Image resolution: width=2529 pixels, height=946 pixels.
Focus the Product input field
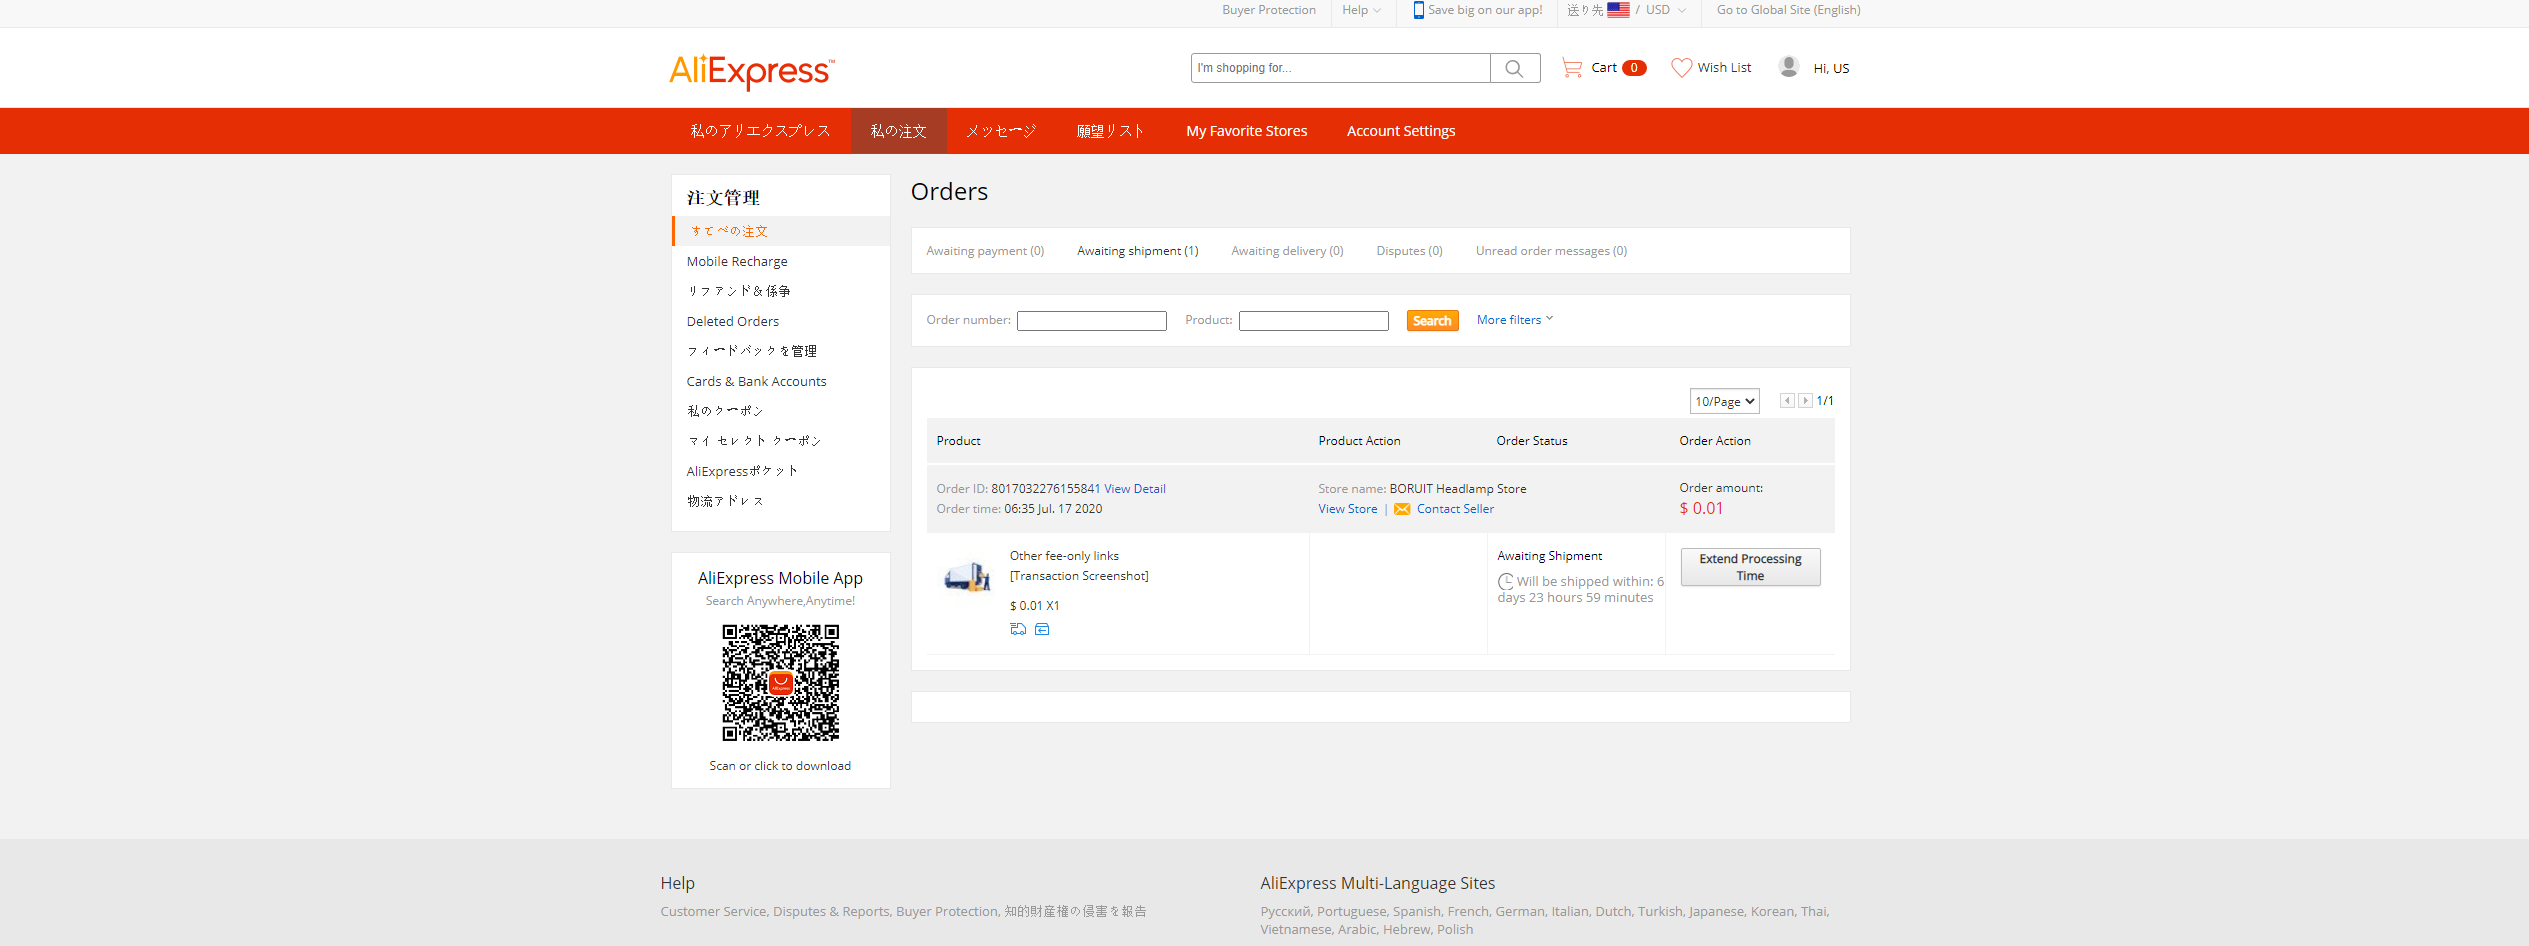[1314, 321]
